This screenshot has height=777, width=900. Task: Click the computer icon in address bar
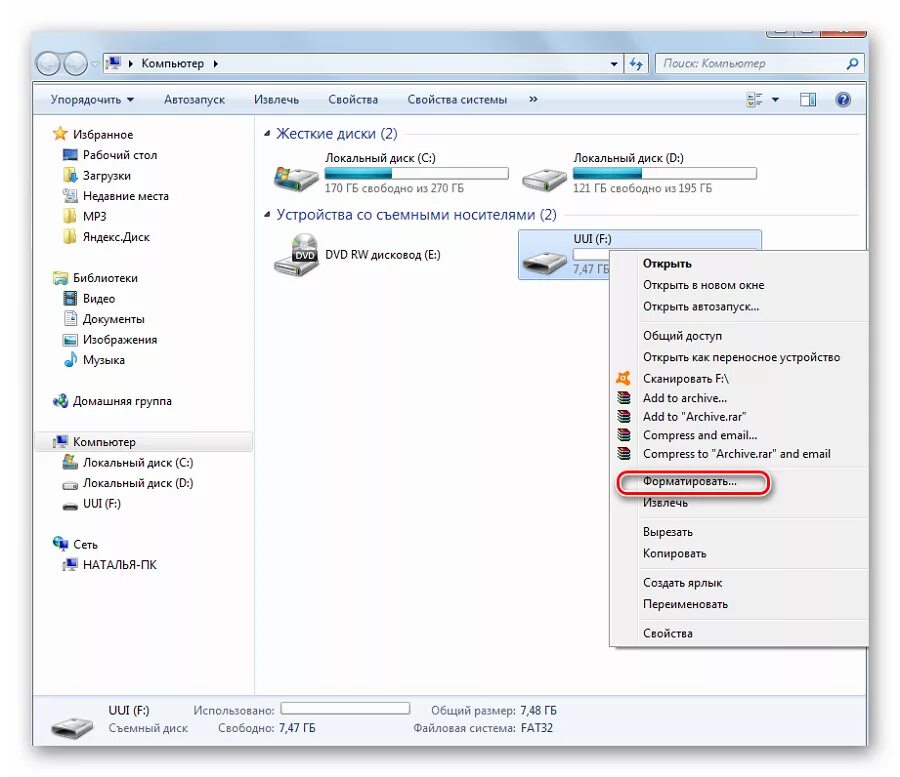(114, 63)
